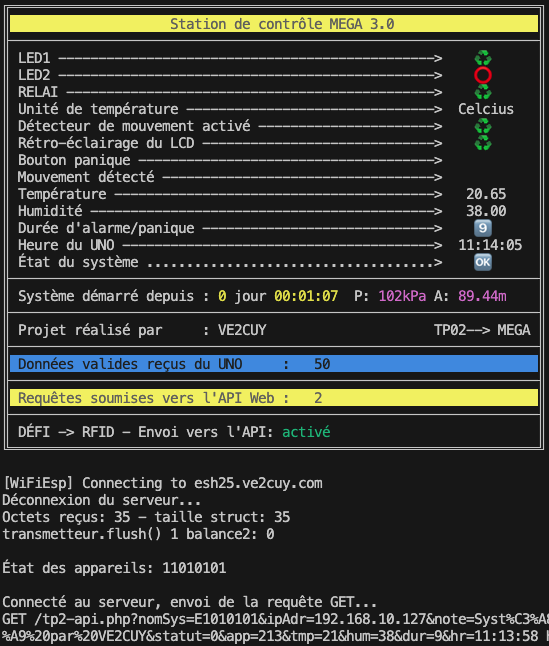This screenshot has width=549, height=646.
Task: Click the LED1 label
Action: coord(34,58)
